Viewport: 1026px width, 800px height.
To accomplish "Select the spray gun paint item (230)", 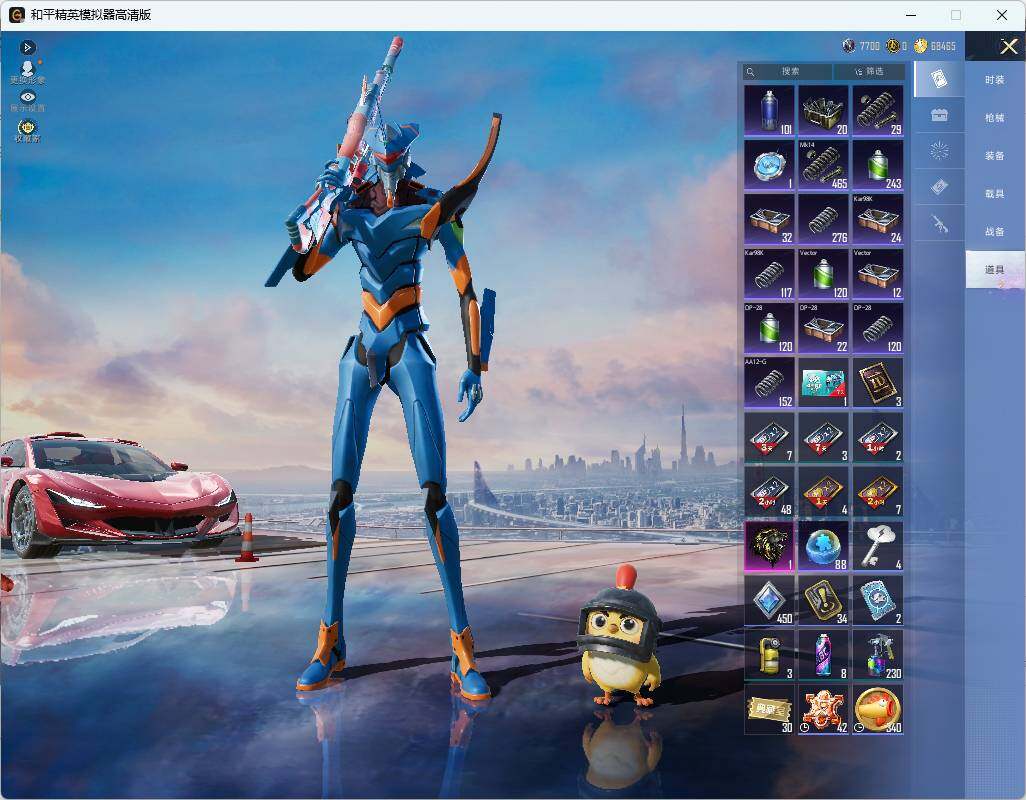I will pyautogui.click(x=878, y=655).
